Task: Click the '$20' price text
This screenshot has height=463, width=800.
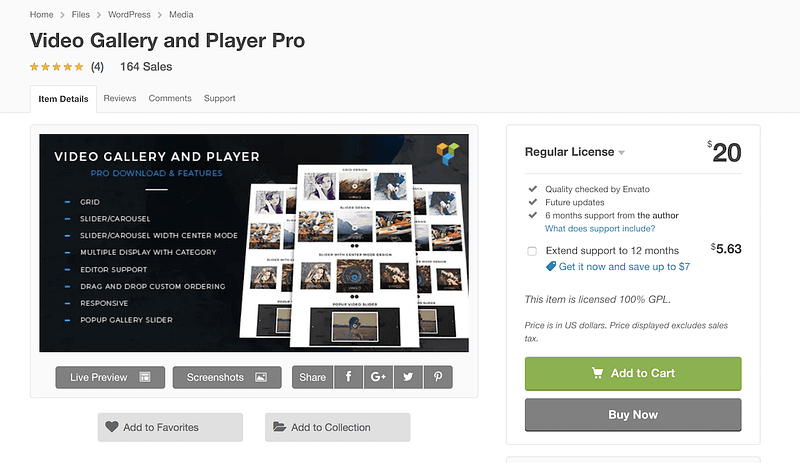Action: click(724, 152)
